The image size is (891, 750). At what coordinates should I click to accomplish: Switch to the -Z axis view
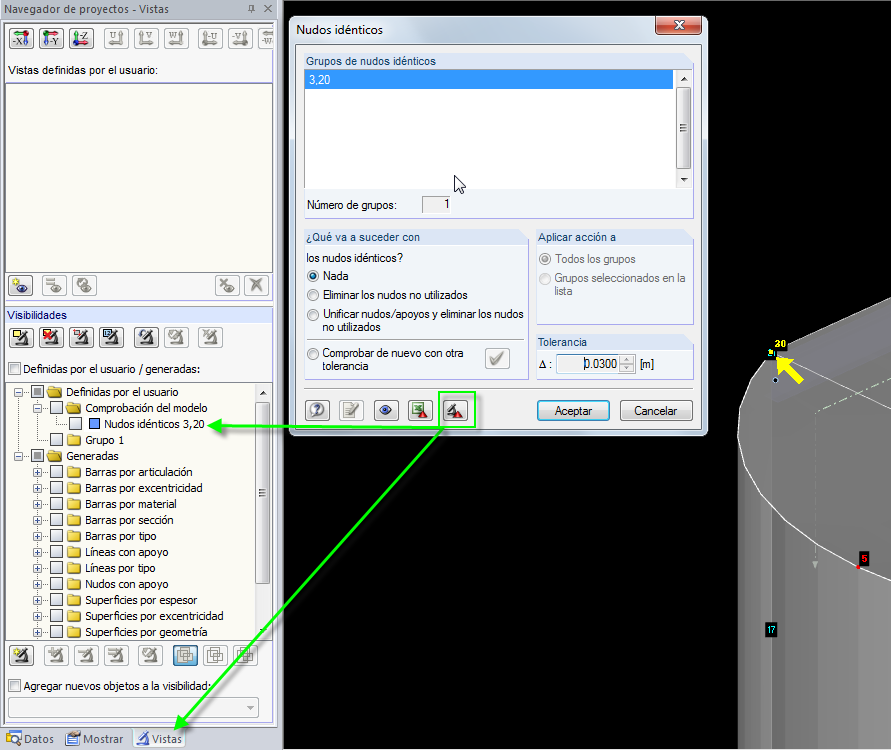[81, 39]
